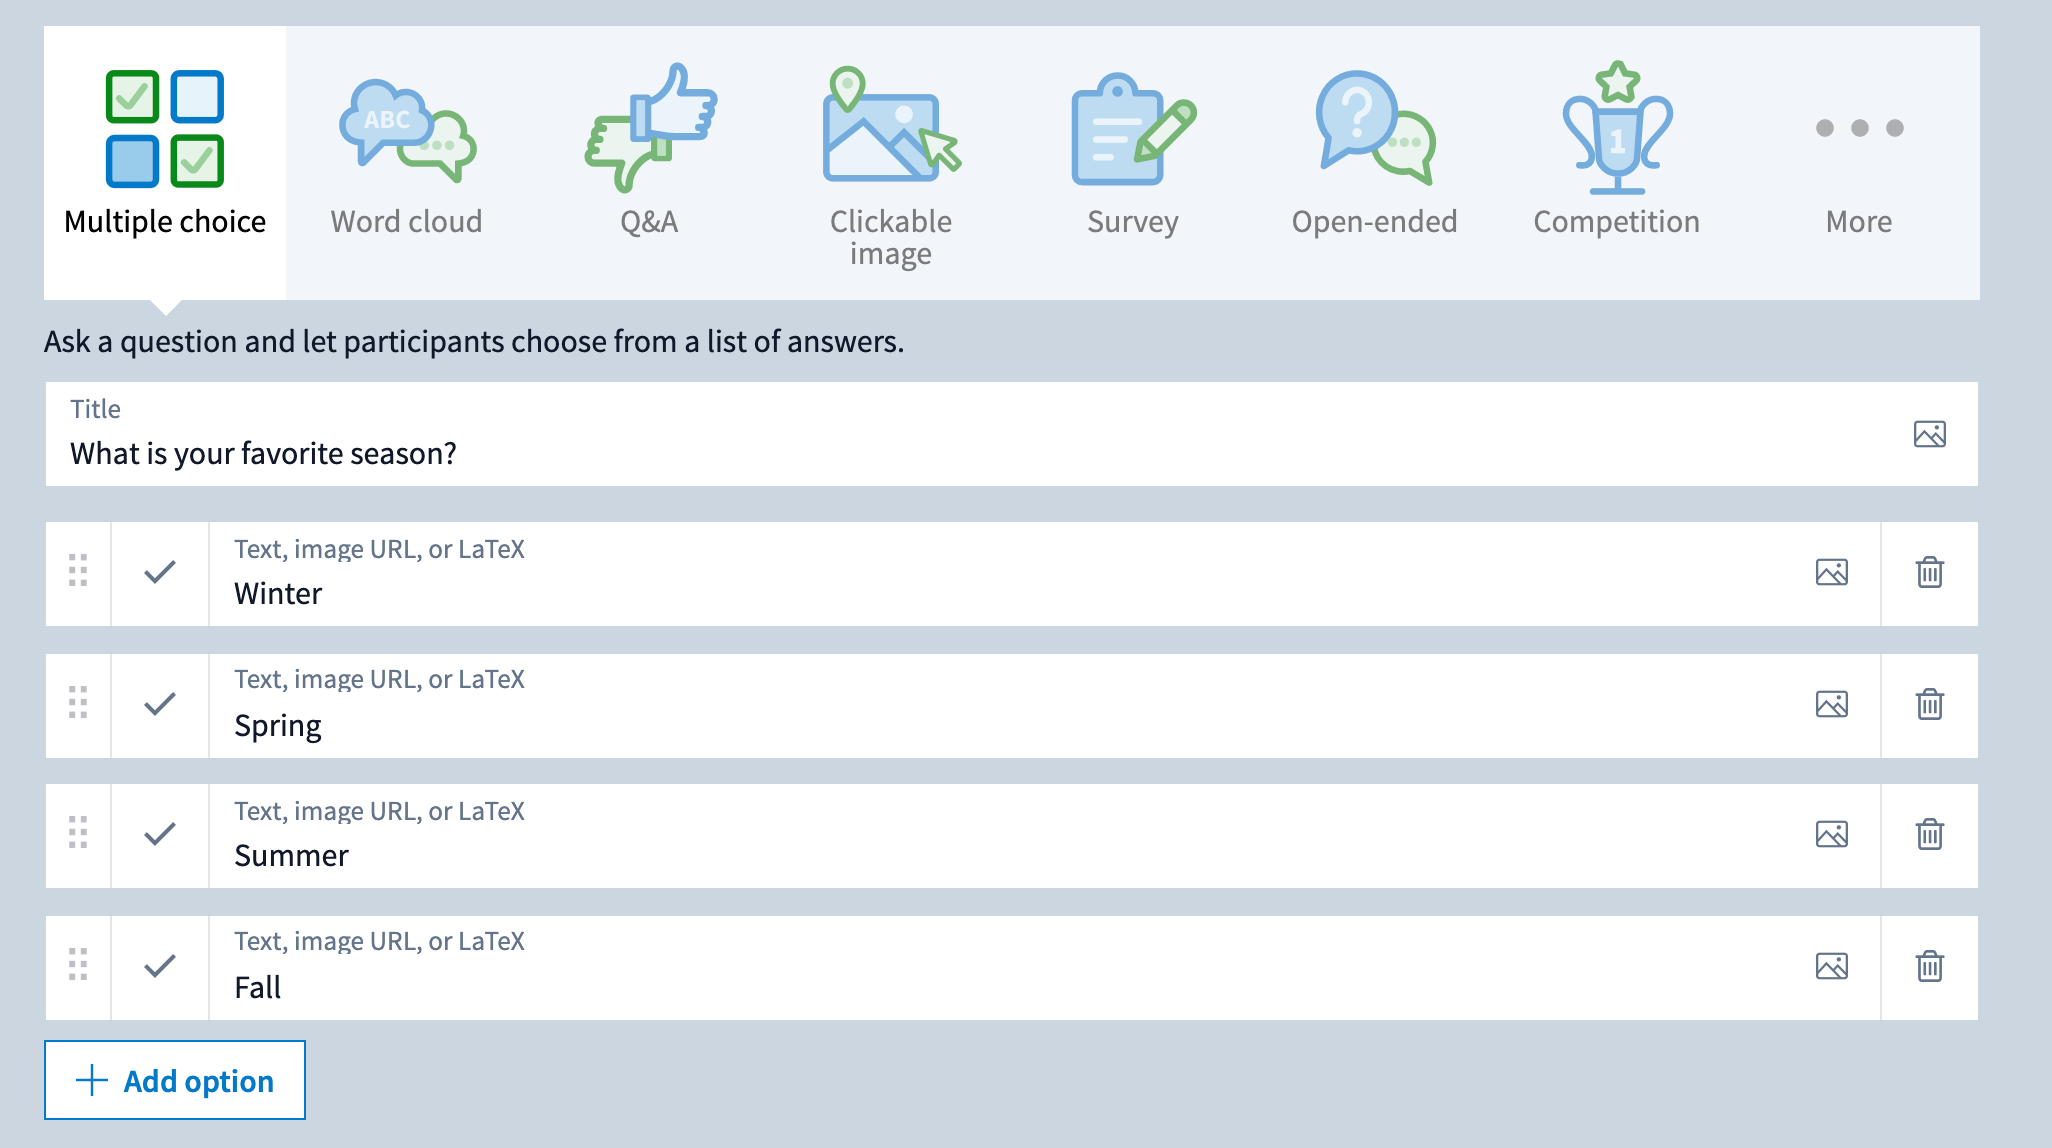The image size is (2052, 1148).
Task: Switch to the Competition activity type
Action: coord(1616,160)
